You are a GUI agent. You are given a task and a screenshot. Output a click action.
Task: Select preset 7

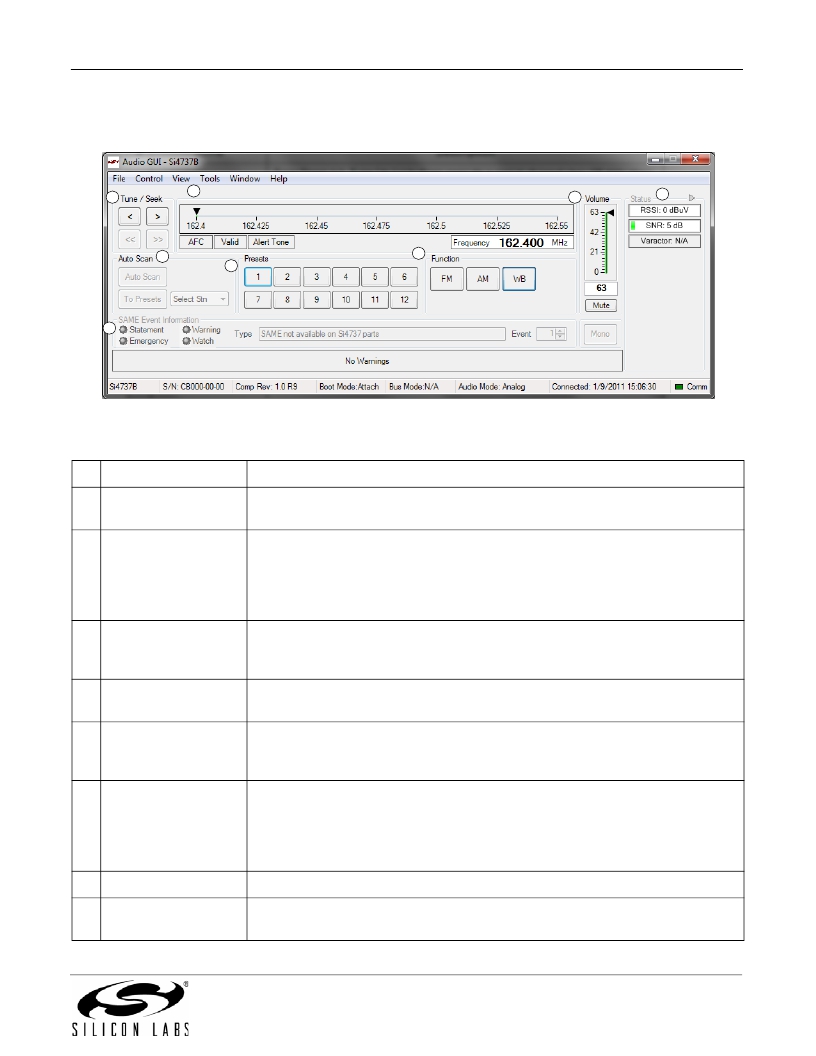tap(258, 300)
